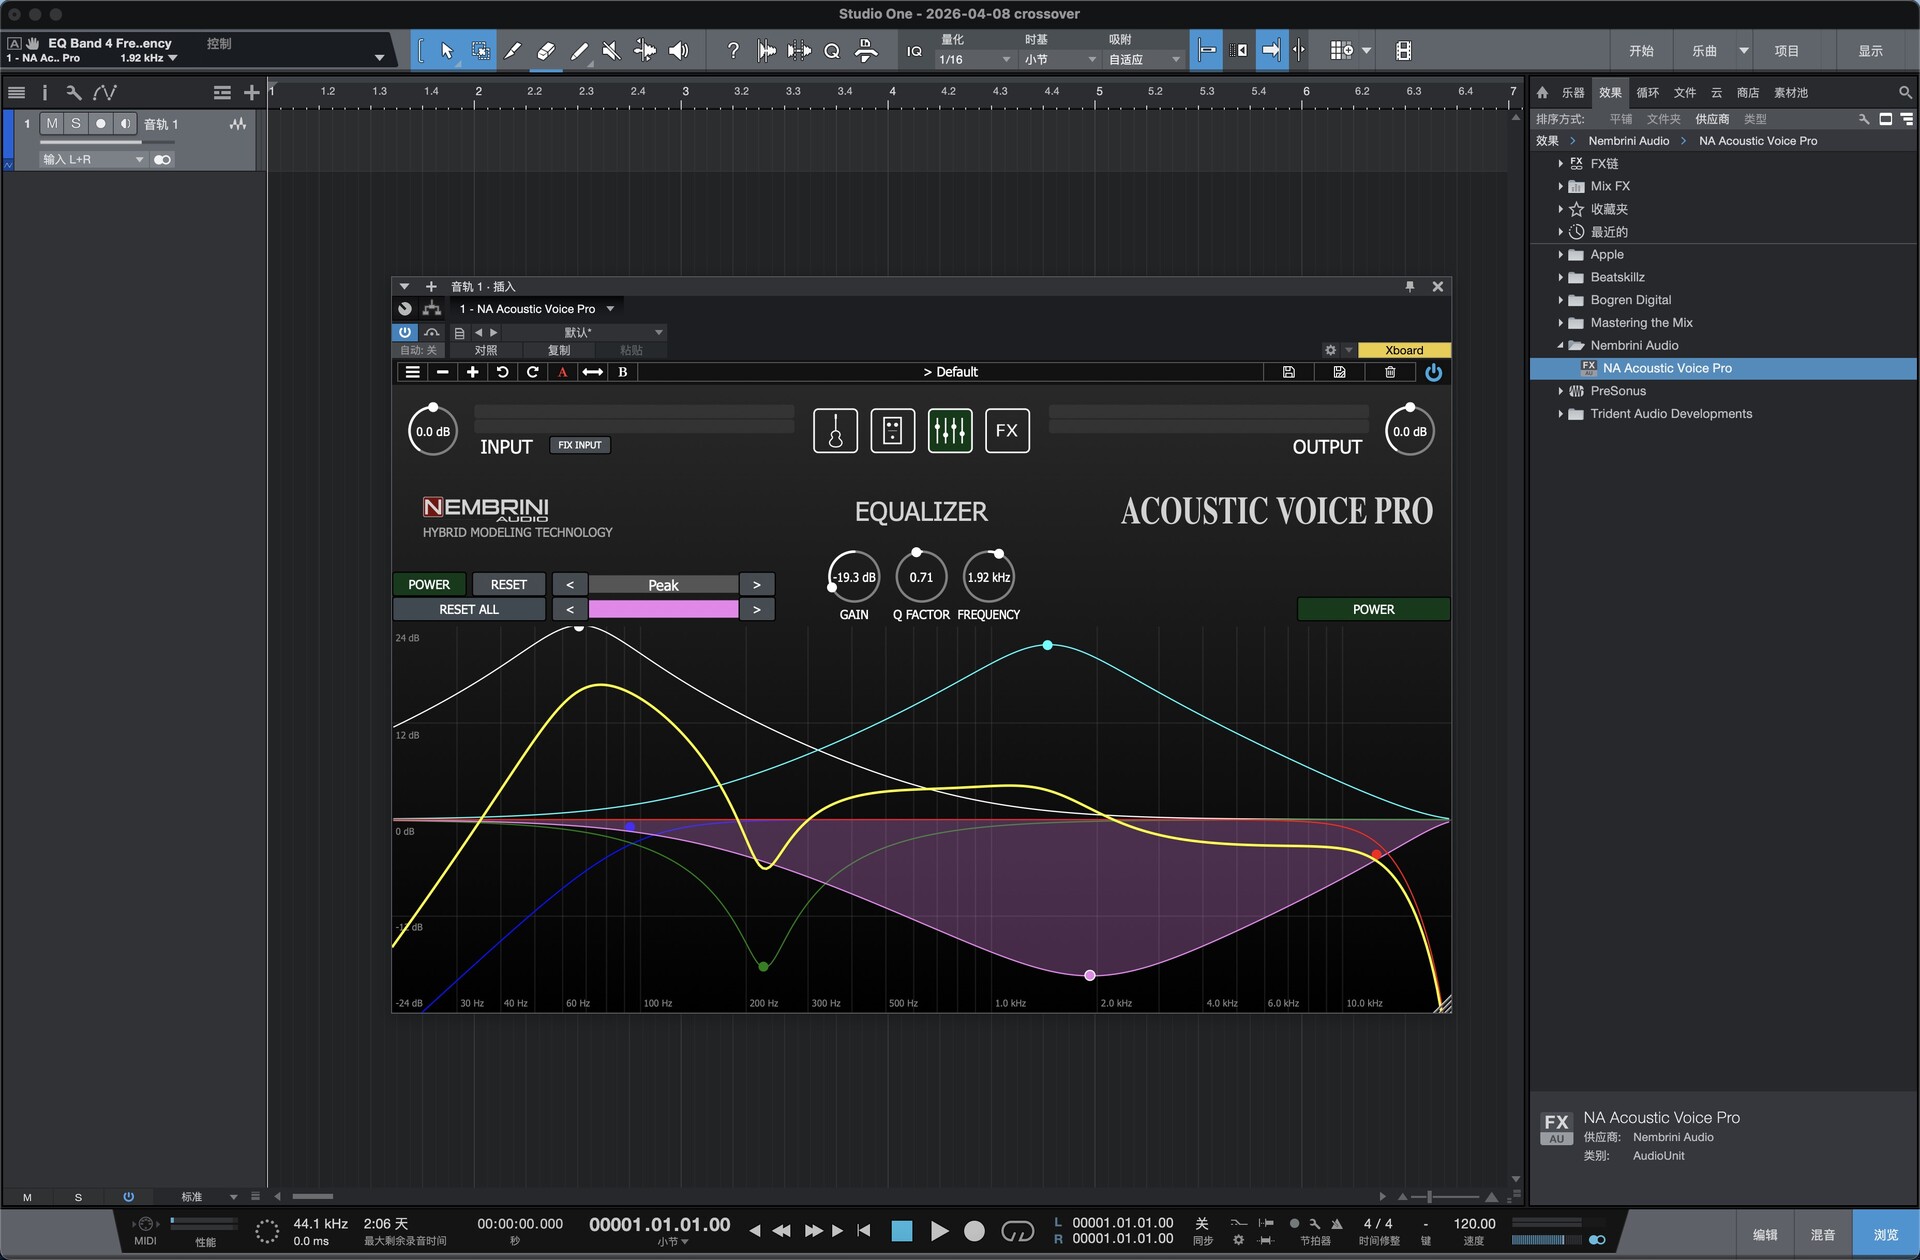The image size is (1920, 1260).
Task: Expand the PreSonus vendor folder
Action: (1560, 391)
